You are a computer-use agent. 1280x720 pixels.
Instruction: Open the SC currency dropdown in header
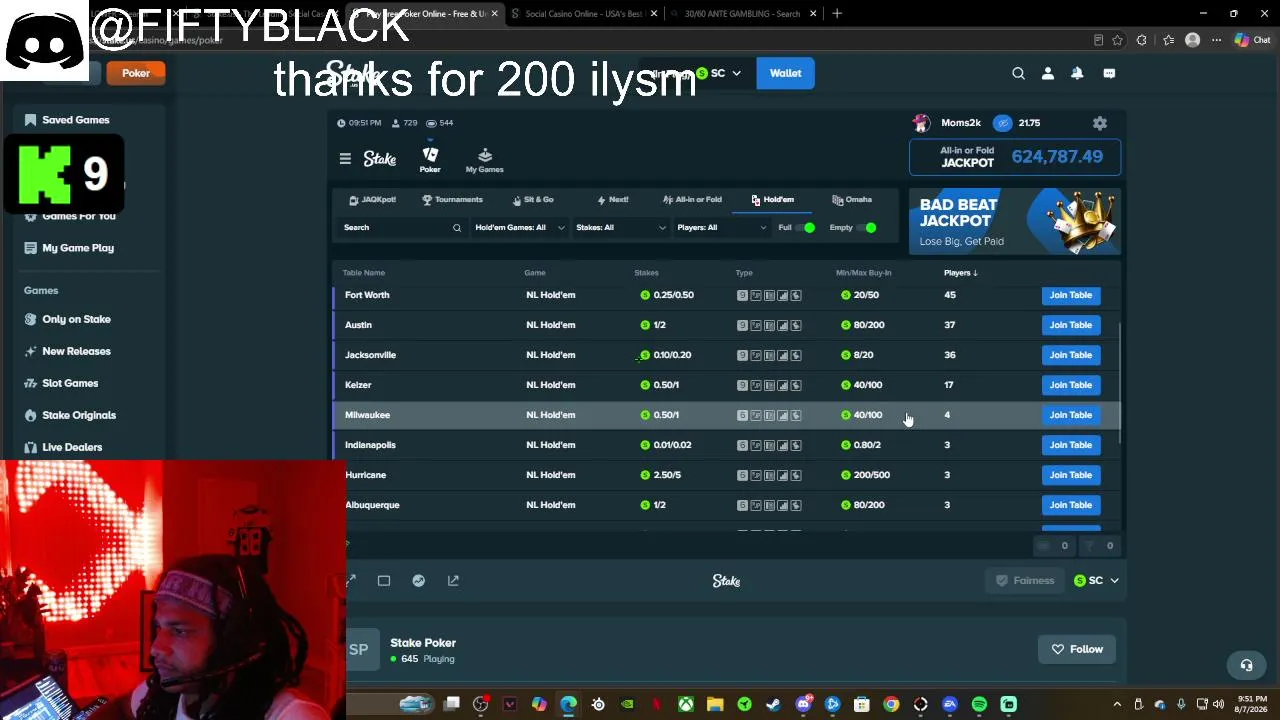coord(718,73)
